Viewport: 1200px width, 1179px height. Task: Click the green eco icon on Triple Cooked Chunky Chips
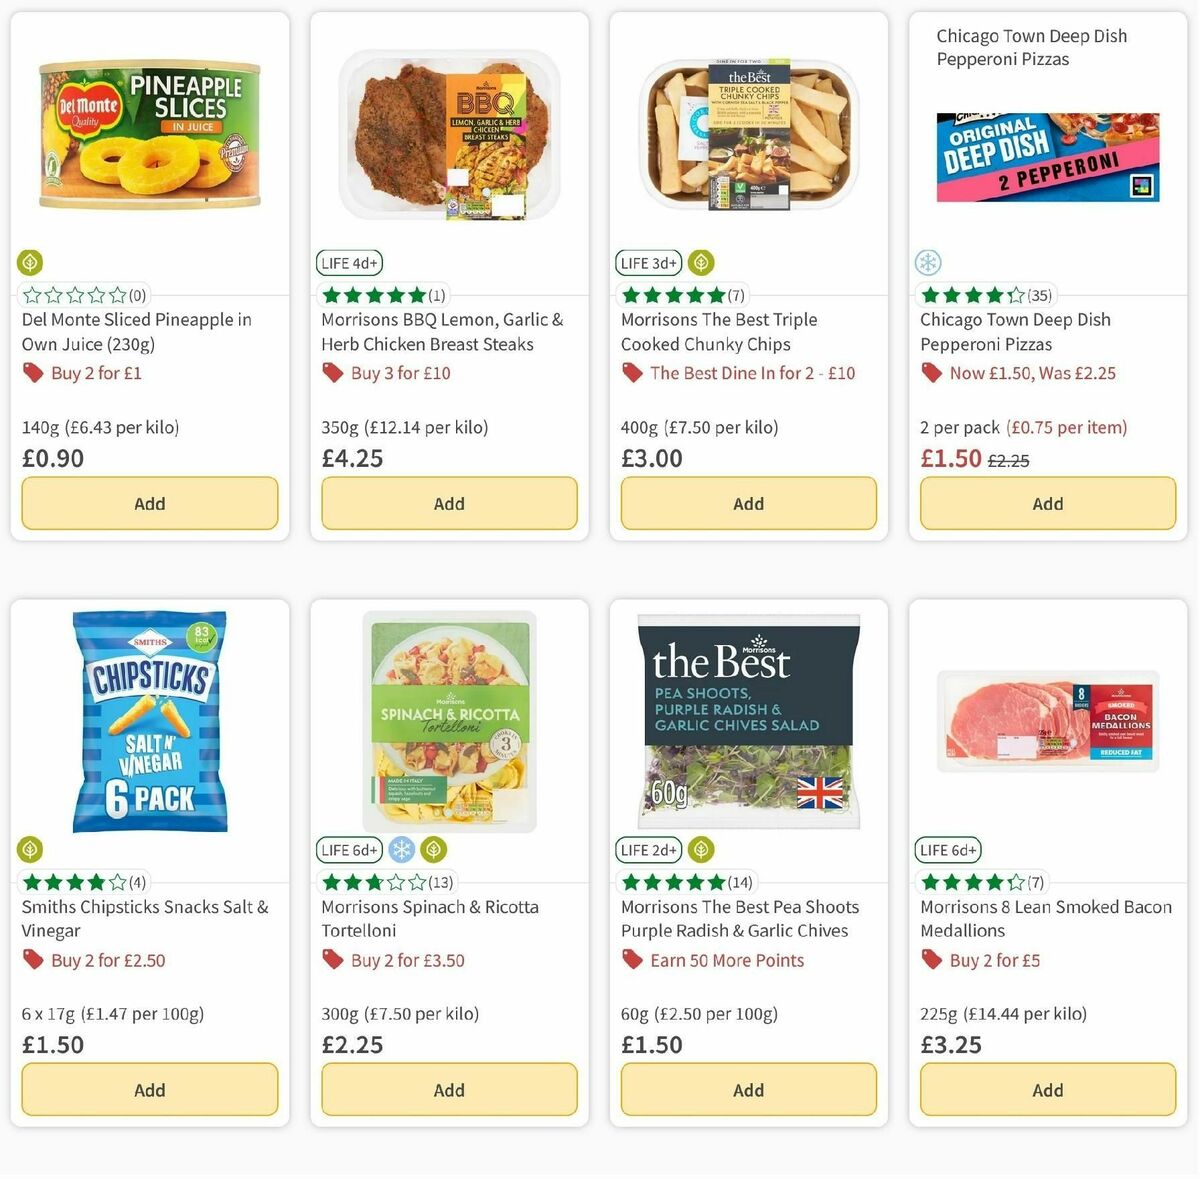tap(701, 262)
